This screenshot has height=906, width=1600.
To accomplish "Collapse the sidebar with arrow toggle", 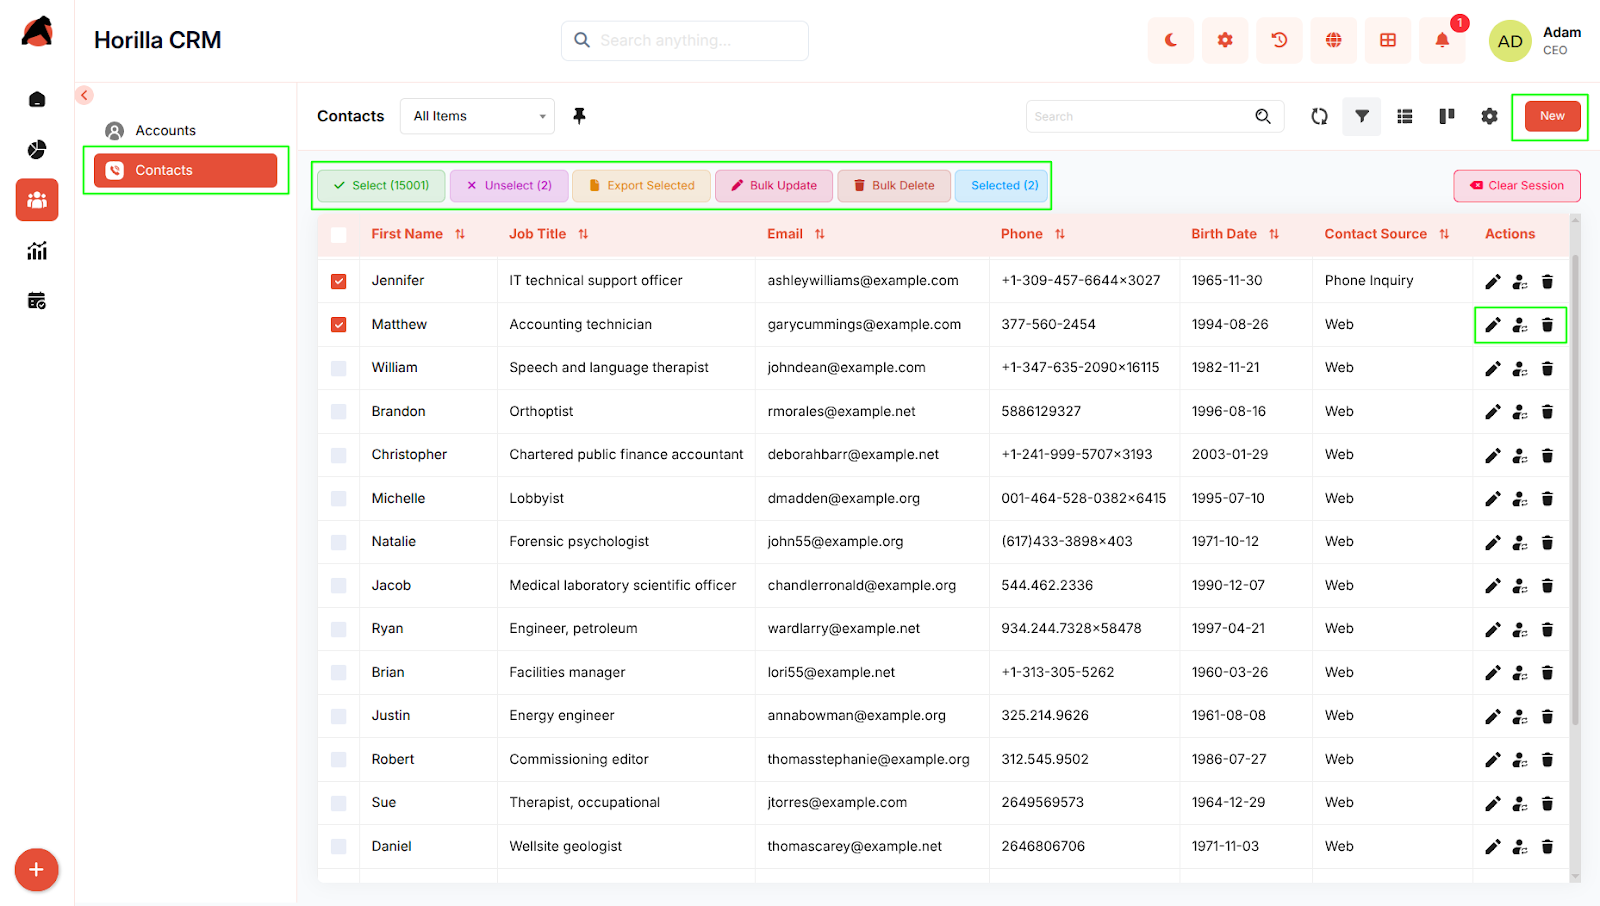I will (x=84, y=95).
